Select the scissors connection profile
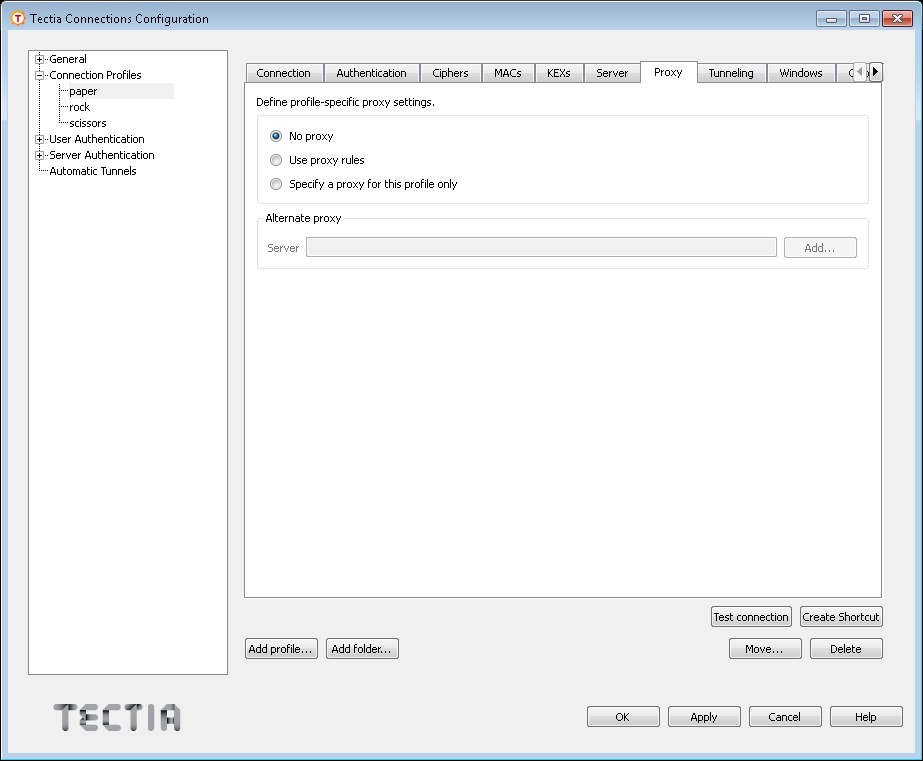 coord(86,123)
